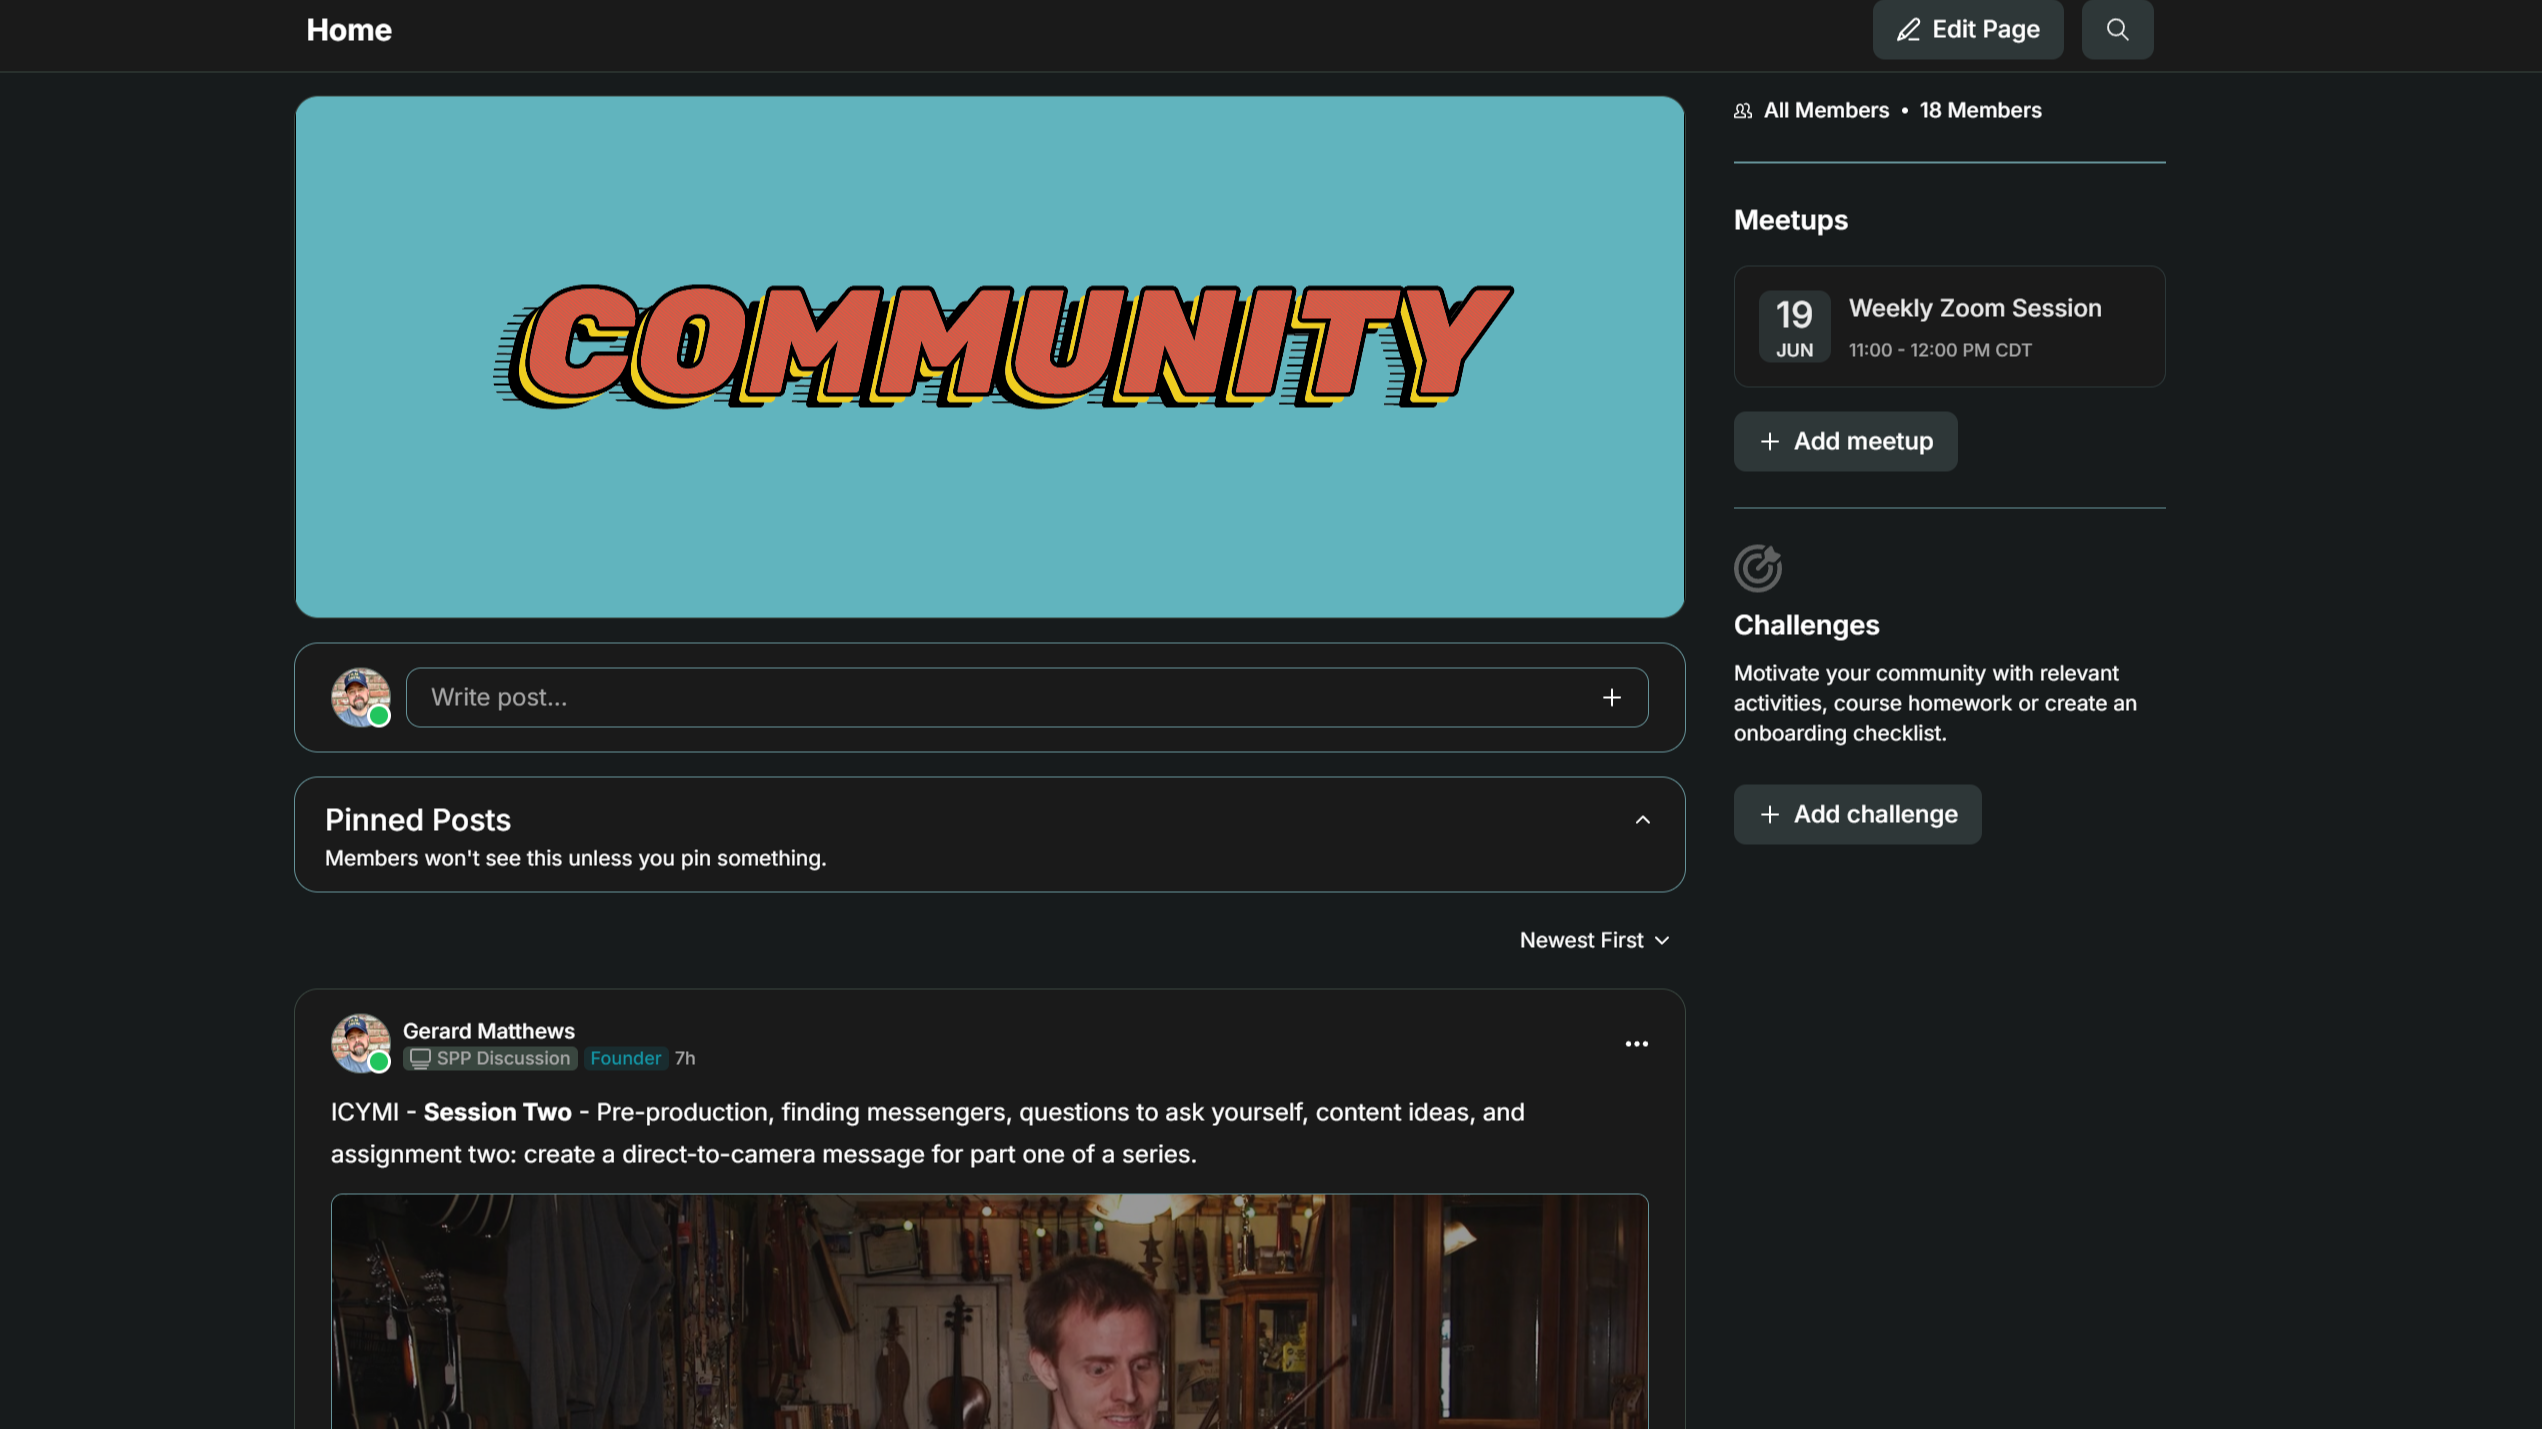Click the Write post input field
2542x1429 pixels.
(x=1000, y=698)
